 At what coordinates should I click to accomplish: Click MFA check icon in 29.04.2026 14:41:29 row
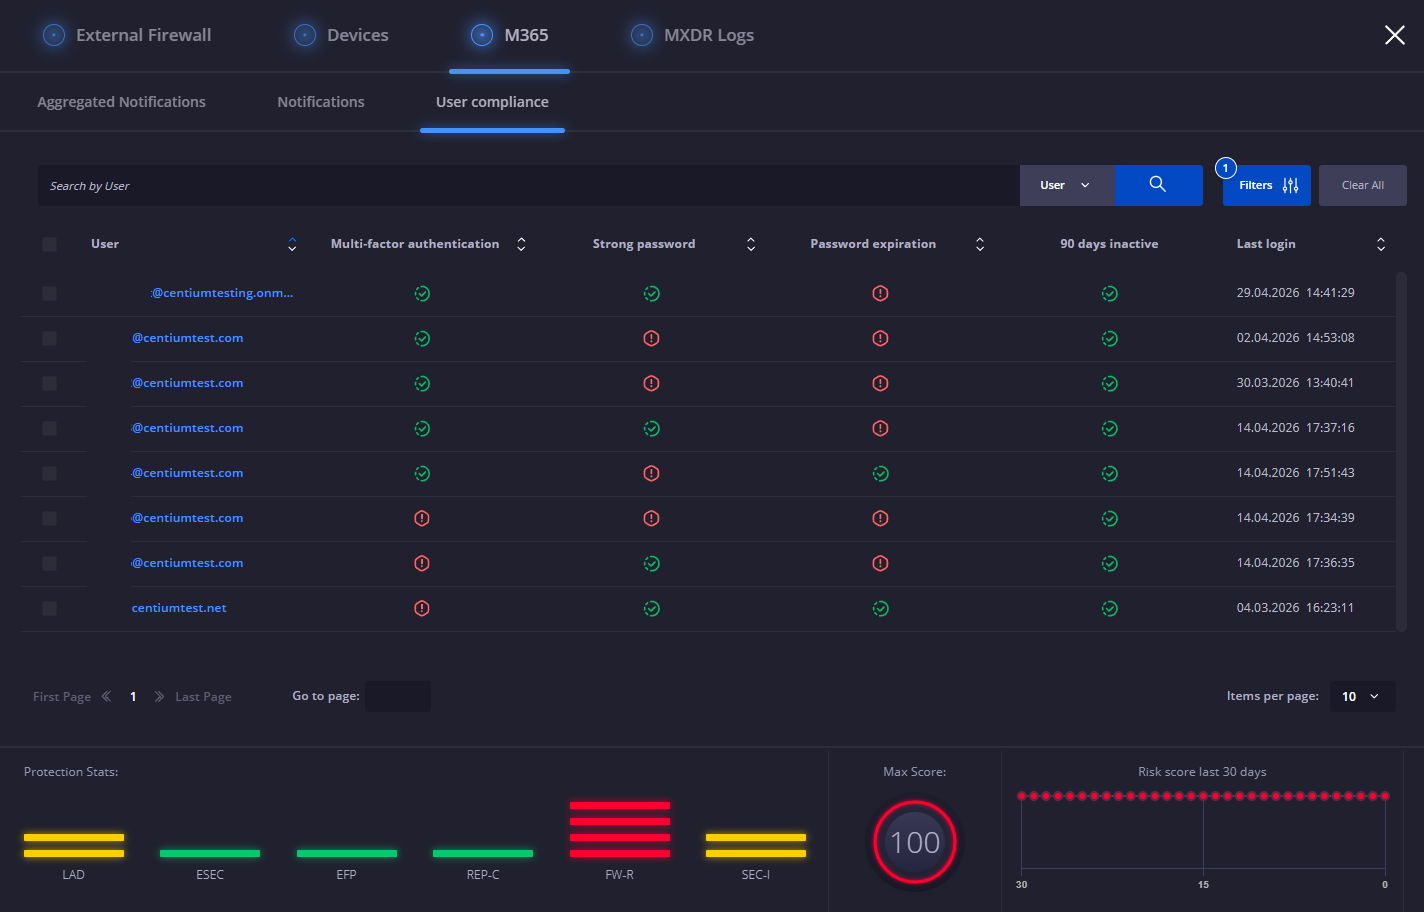(x=422, y=293)
